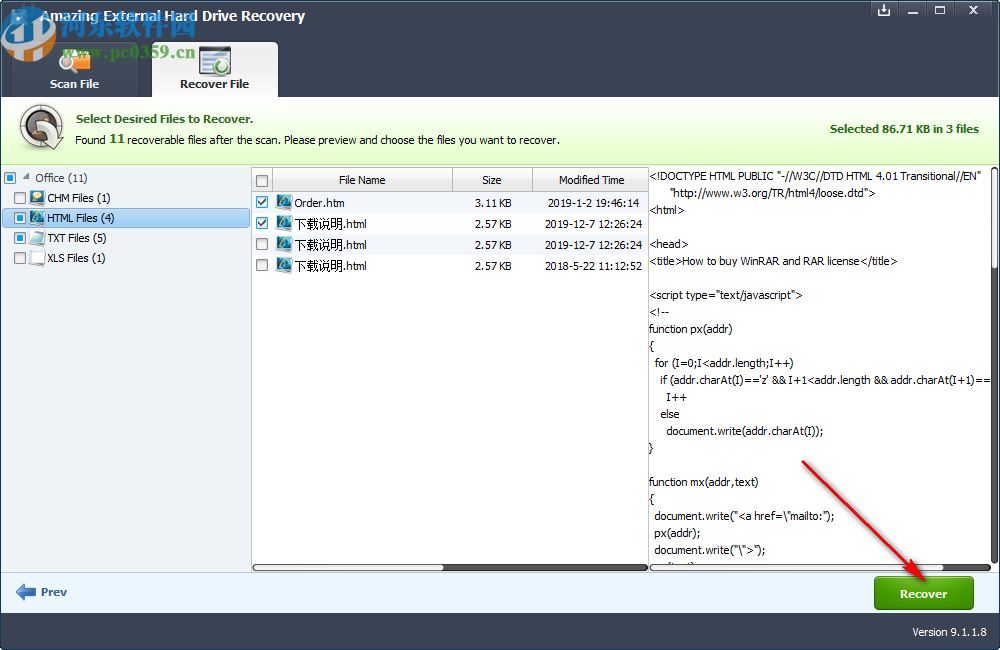Image resolution: width=1000 pixels, height=650 pixels.
Task: Click the green Recover button
Action: (x=923, y=593)
